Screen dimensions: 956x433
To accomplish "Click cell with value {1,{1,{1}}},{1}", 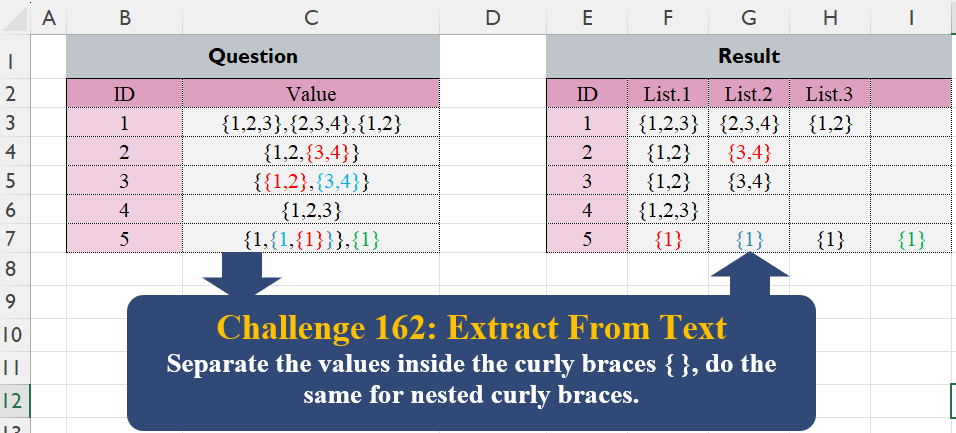I will coord(311,240).
